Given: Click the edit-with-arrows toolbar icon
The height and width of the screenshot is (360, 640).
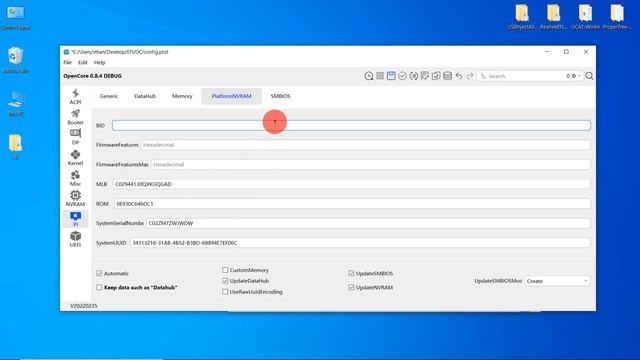Looking at the screenshot, I should tap(425, 76).
